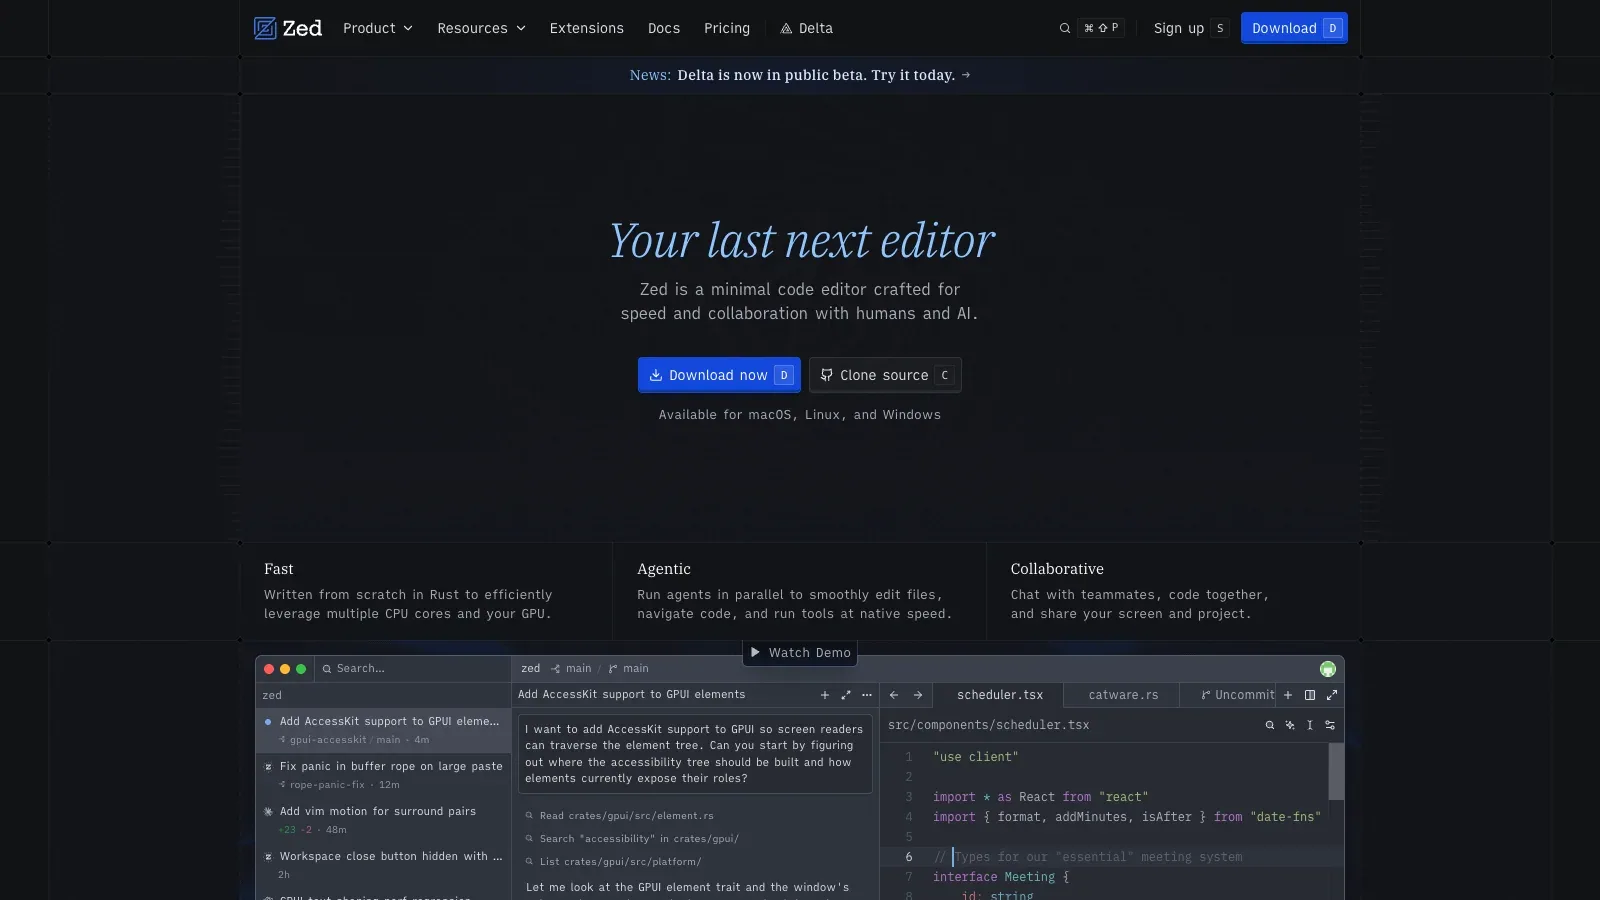Expand the agent panel with the diagonal arrows icon
This screenshot has width=1600, height=900.
coord(846,695)
